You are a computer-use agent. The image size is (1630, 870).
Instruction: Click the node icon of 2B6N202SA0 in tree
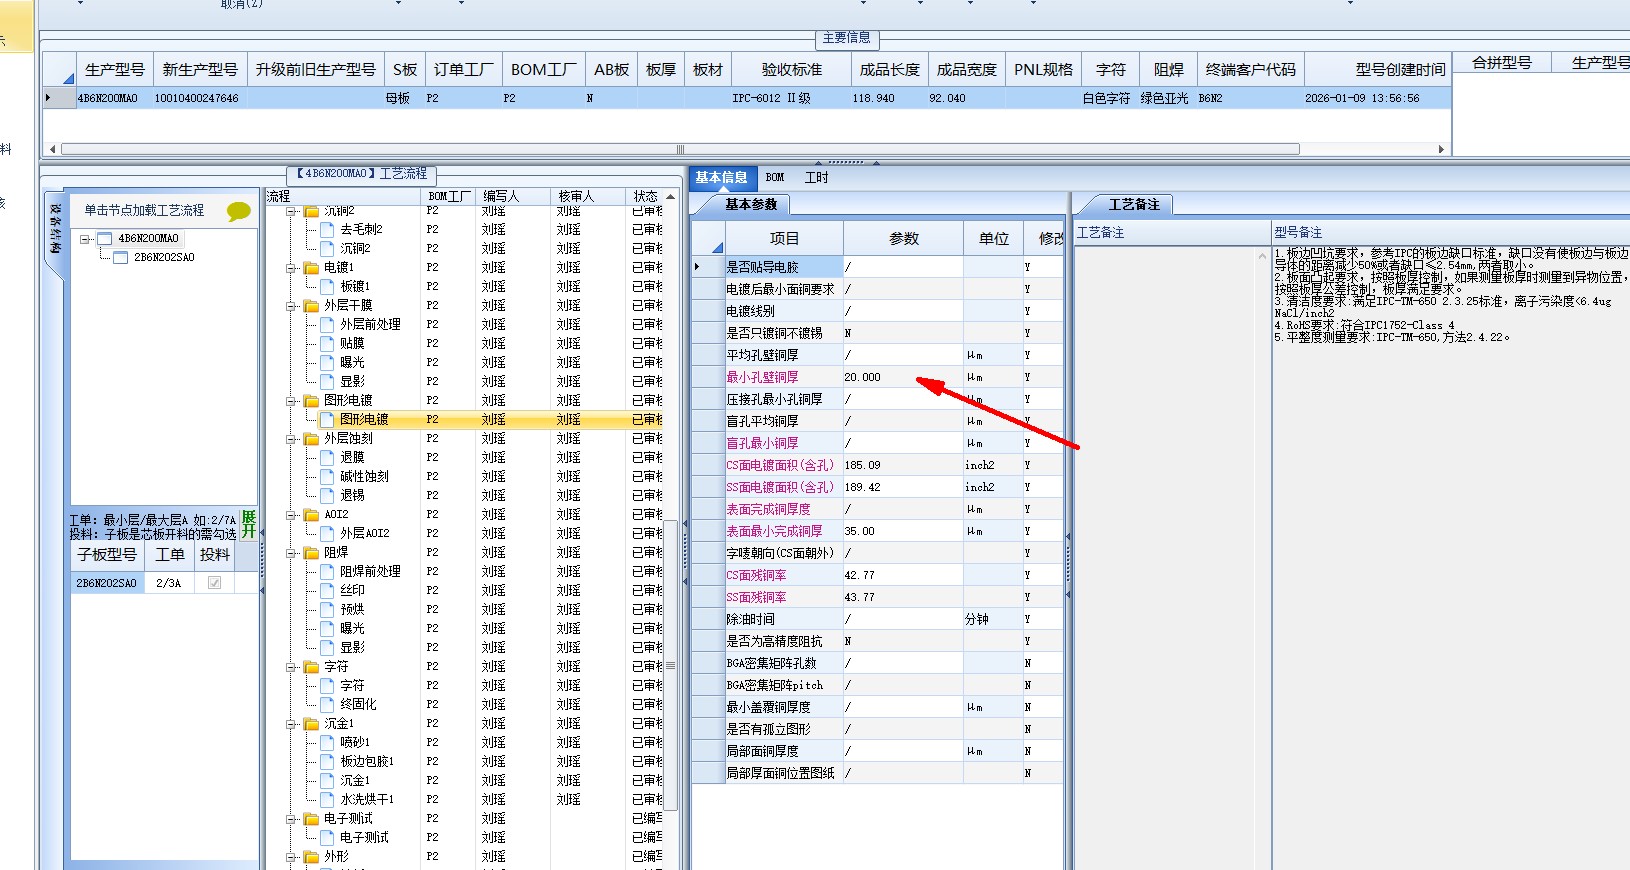point(121,258)
